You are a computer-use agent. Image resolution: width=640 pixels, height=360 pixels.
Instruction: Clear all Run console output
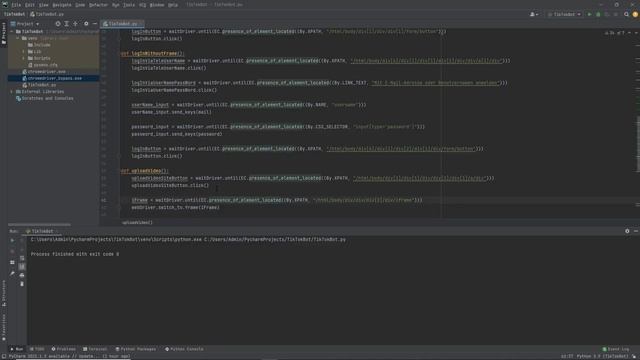click(22, 284)
